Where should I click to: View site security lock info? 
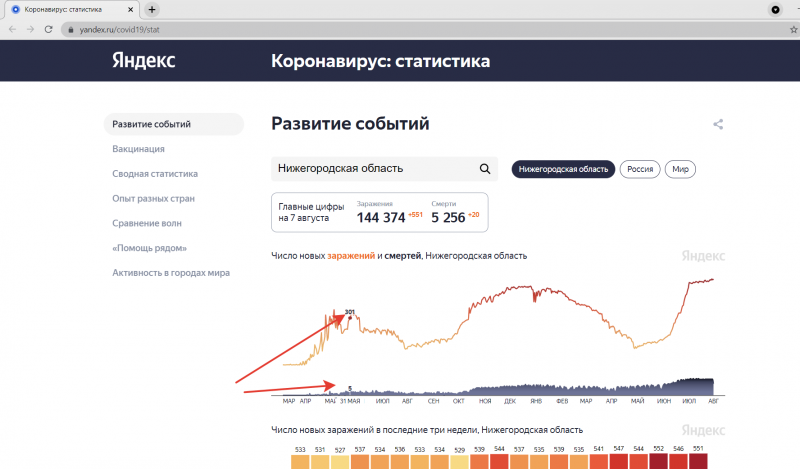point(71,30)
